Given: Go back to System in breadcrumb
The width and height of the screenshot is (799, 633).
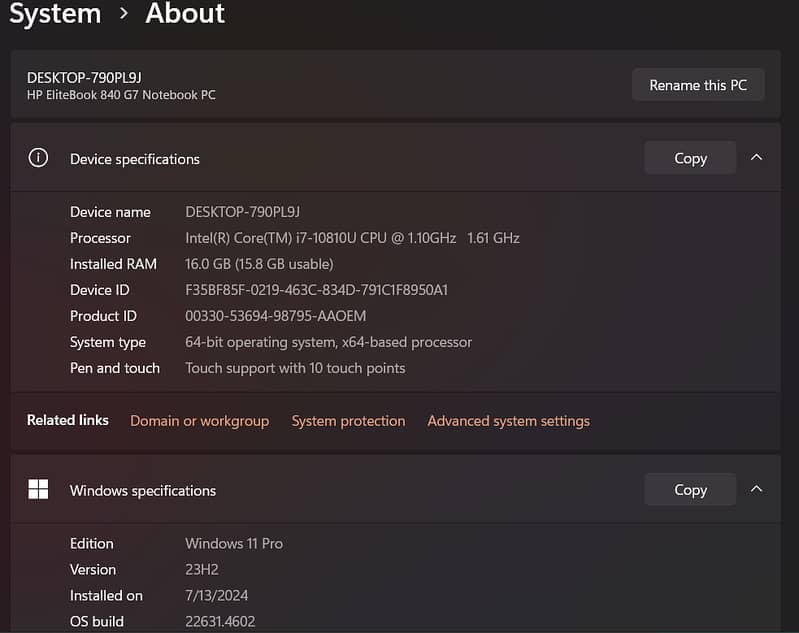Looking at the screenshot, I should click(55, 14).
